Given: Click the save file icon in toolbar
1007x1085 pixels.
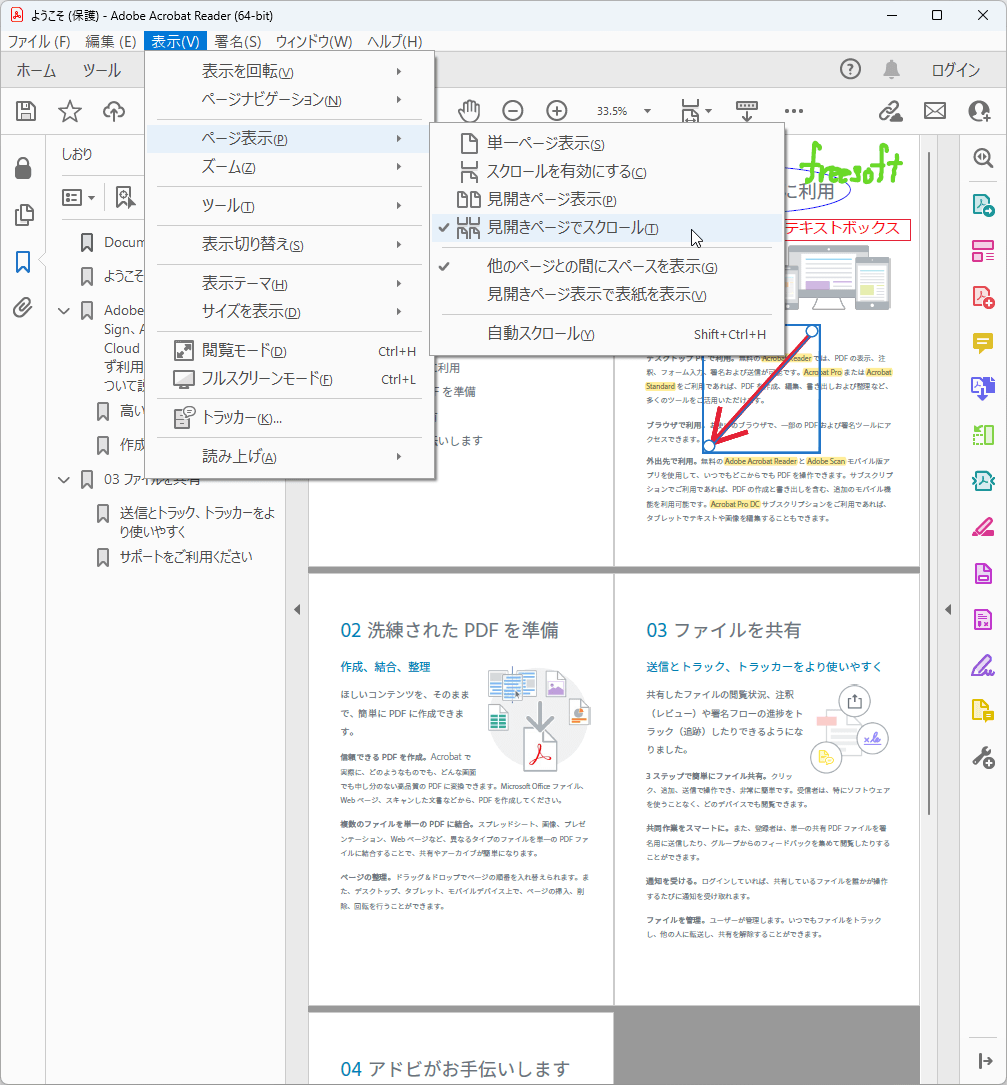Looking at the screenshot, I should click(x=26, y=111).
